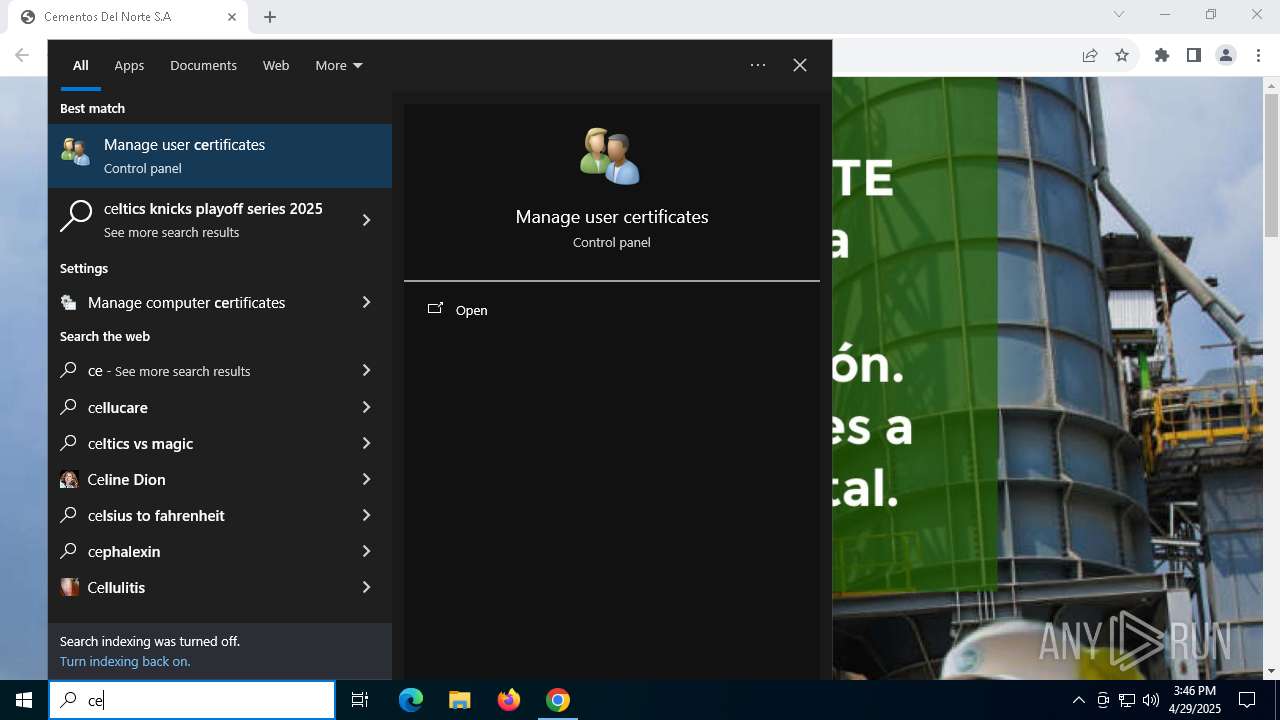The width and height of the screenshot is (1280, 720).
Task: Select Manage computer certificates settings icon
Action: (68, 302)
